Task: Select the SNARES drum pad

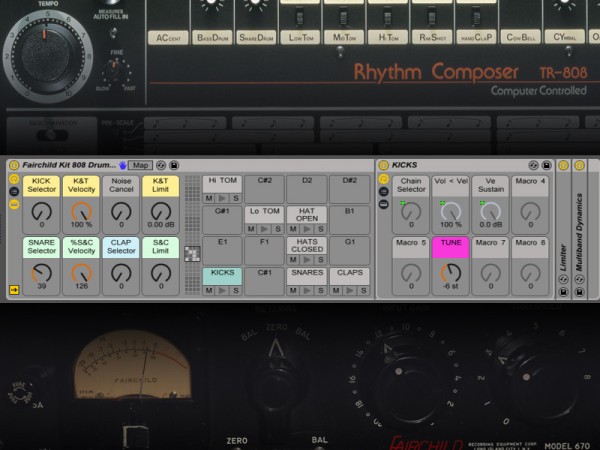Action: [x=306, y=272]
